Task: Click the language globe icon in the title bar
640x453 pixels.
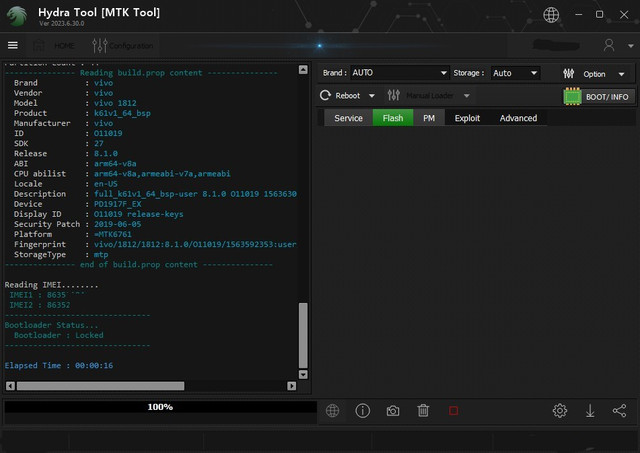Action: click(551, 15)
